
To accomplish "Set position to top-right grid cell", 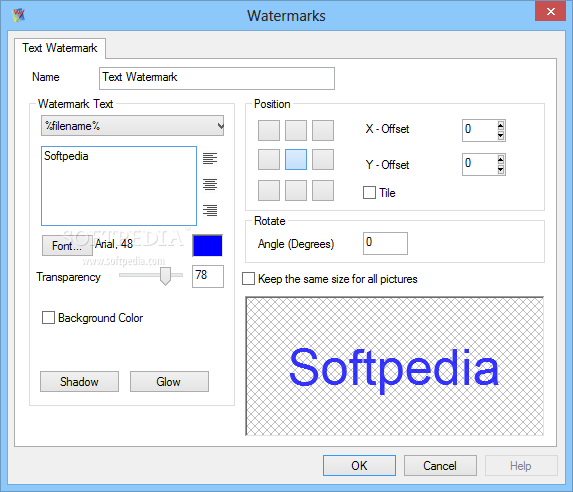I will 323,130.
